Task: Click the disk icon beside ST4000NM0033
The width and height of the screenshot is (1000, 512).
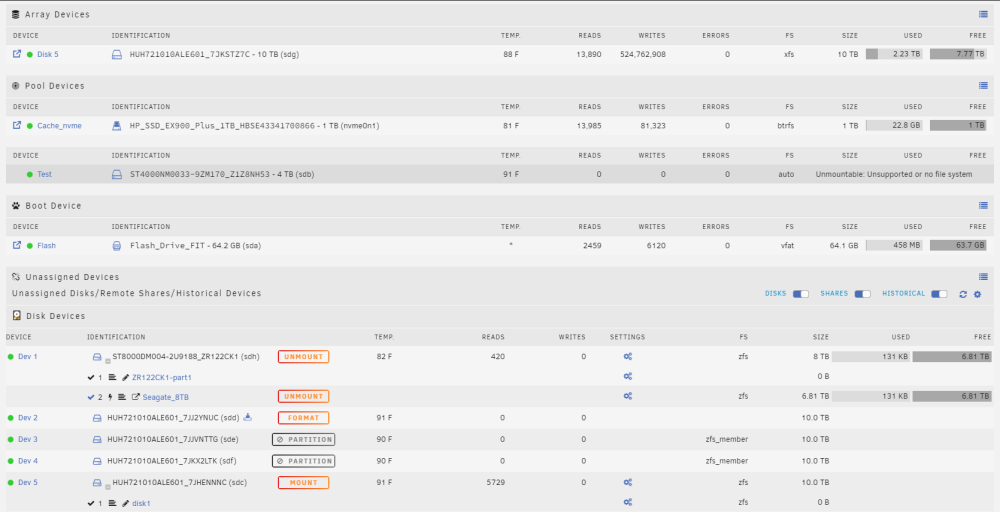Action: click(117, 175)
